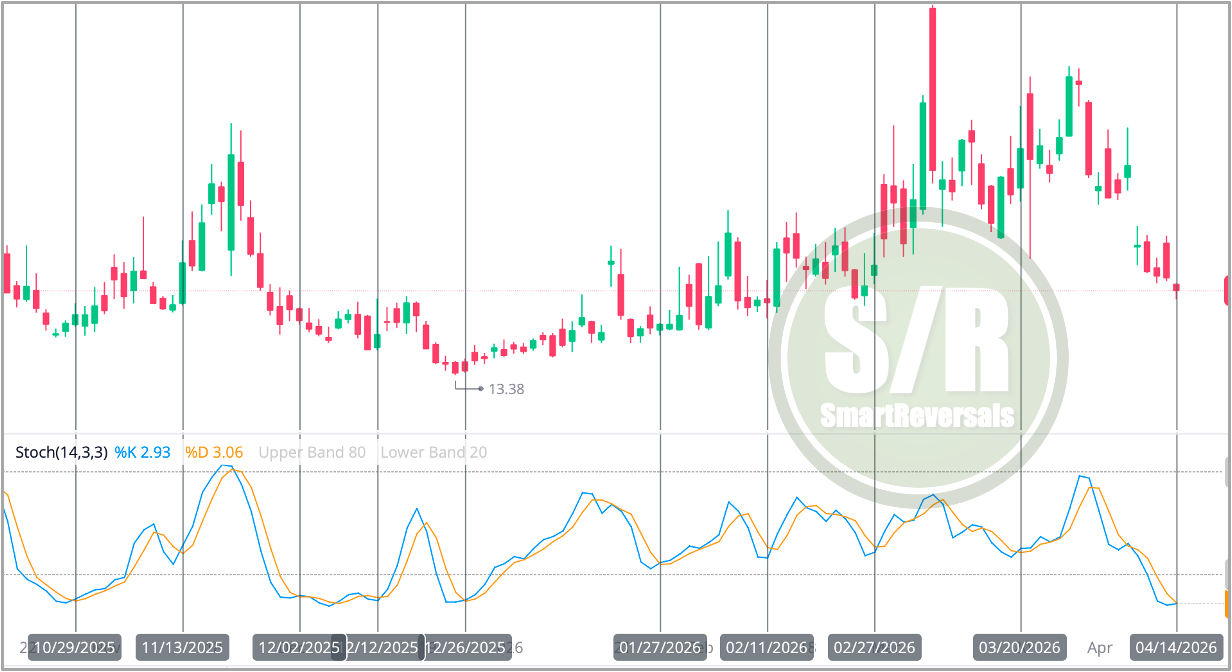The image size is (1232, 672).
Task: Click the Upper Band 80 label
Action: [x=312, y=452]
